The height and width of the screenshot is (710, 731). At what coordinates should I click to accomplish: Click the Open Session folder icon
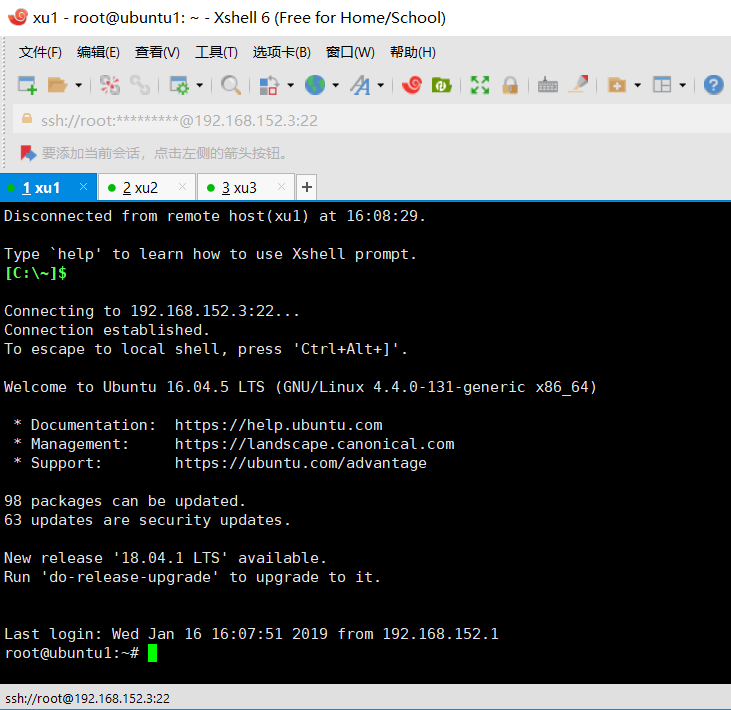(57, 85)
